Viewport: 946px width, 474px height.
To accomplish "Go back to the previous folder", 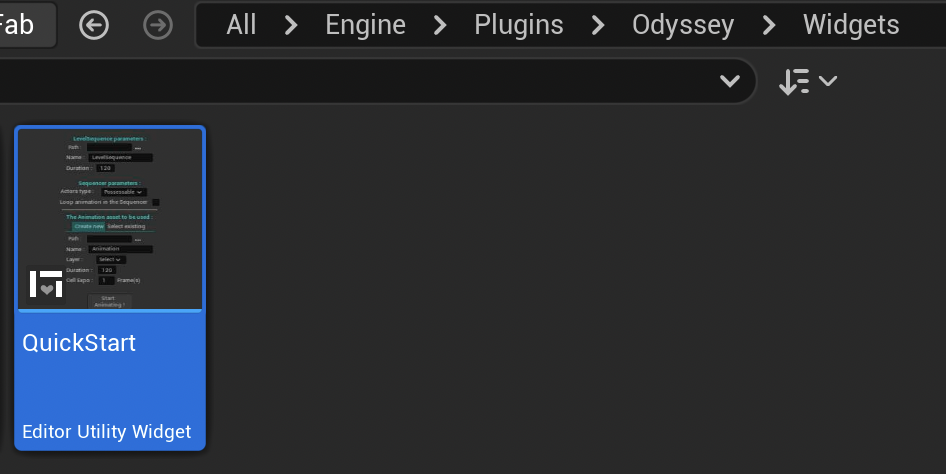I will coord(94,25).
